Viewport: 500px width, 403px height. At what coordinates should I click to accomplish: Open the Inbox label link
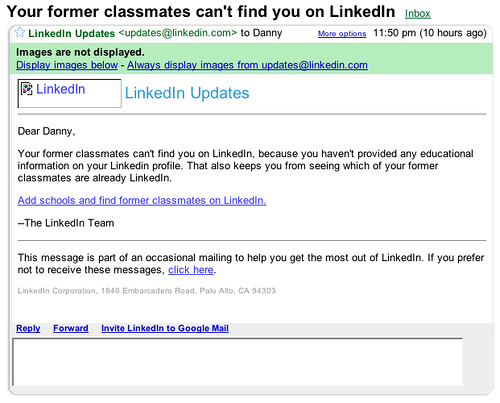point(418,14)
